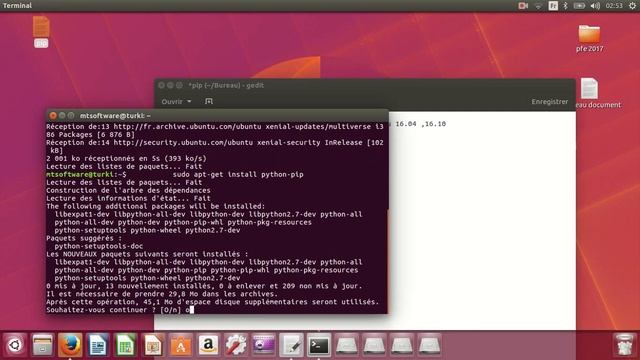640x360 pixels.
Task: Open LibreOffice Impress from the dock
Action: point(153,345)
